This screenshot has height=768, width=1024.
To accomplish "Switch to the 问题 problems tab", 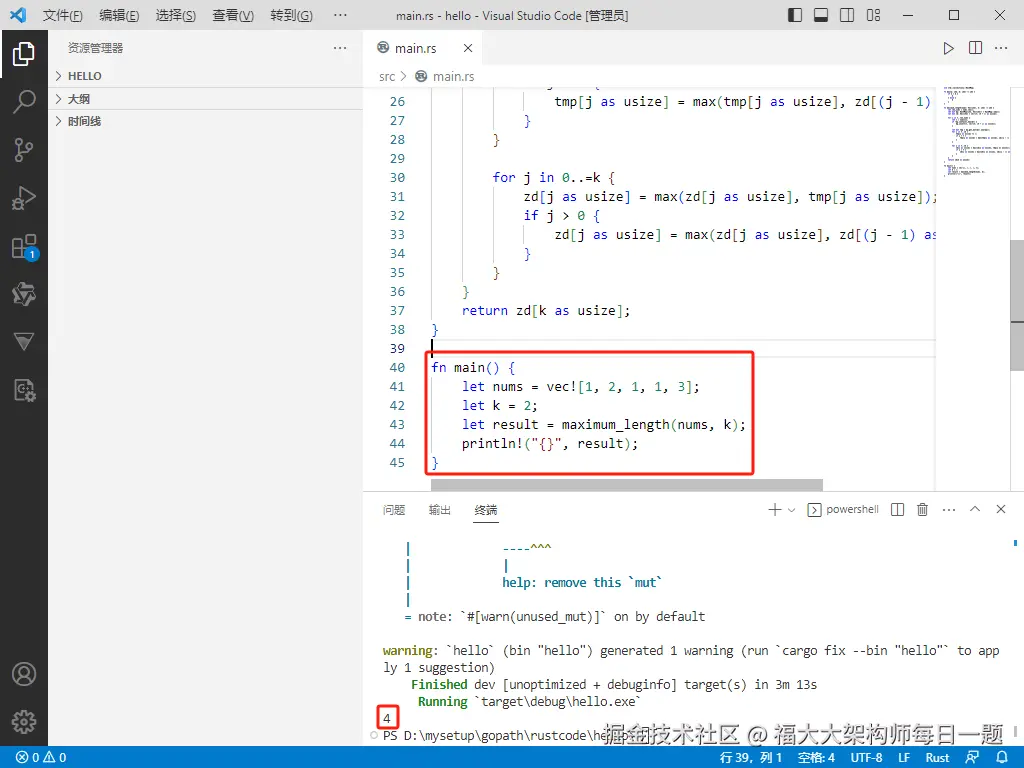I will click(394, 510).
